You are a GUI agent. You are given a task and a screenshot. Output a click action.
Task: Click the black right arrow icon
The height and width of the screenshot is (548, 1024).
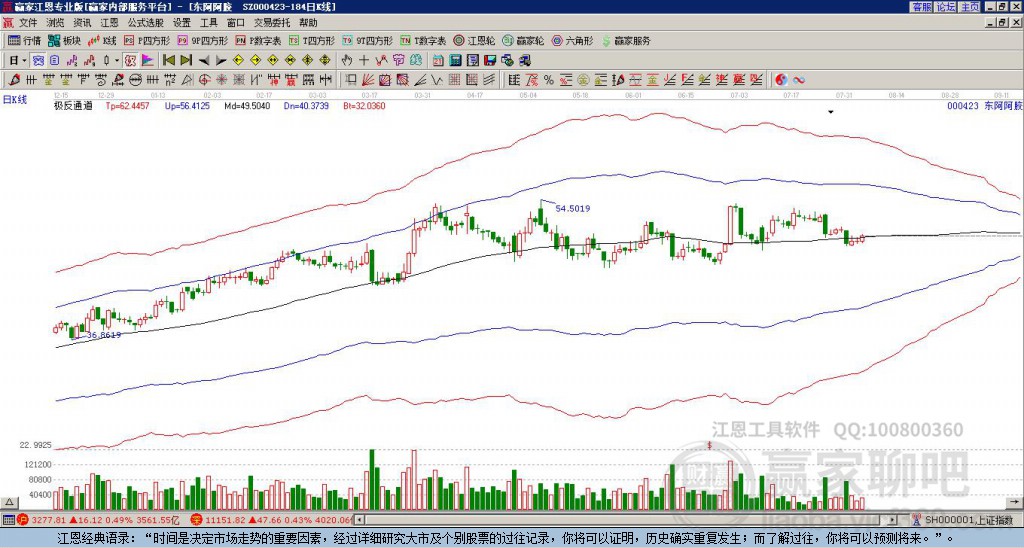click(x=221, y=61)
